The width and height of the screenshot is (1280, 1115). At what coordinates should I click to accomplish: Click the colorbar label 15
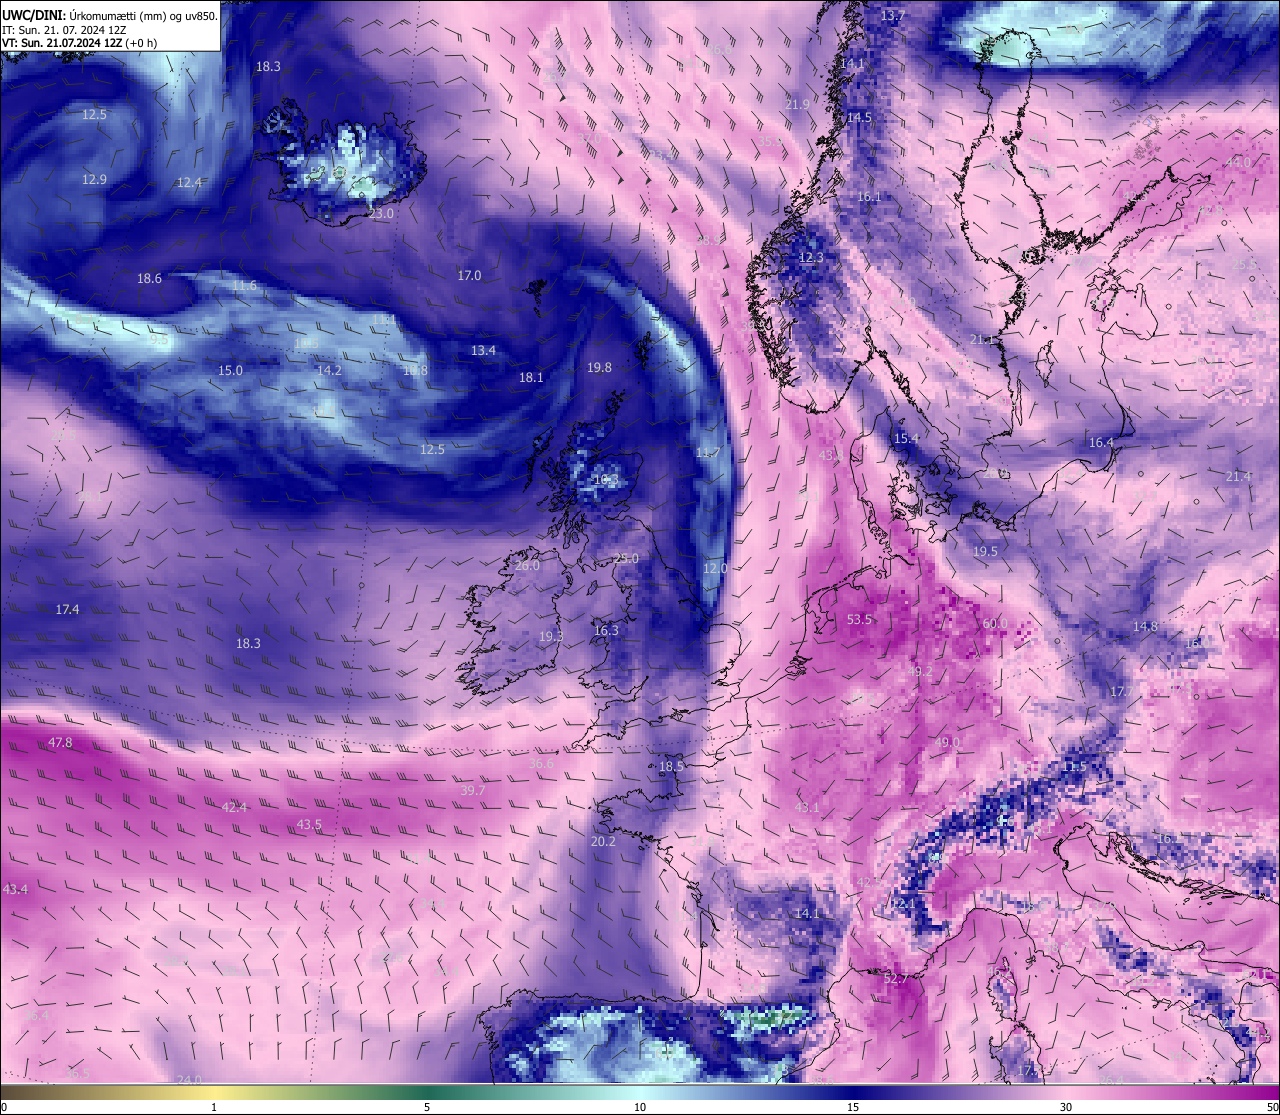pos(852,1107)
